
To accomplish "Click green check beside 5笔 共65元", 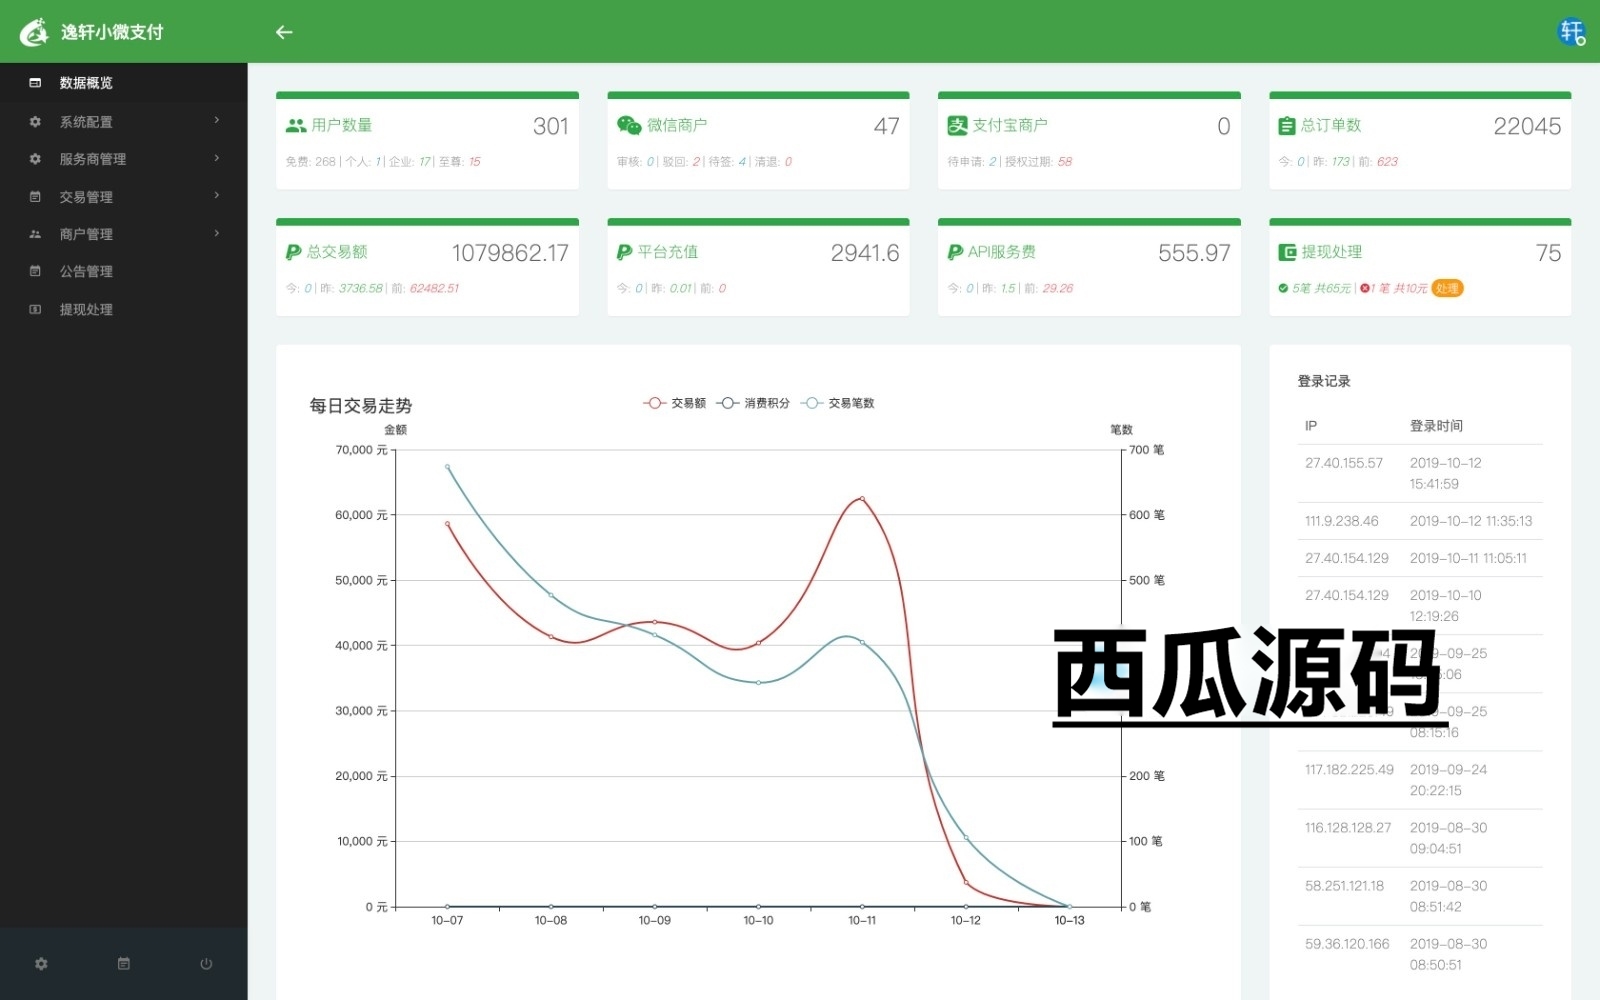I will [x=1283, y=288].
